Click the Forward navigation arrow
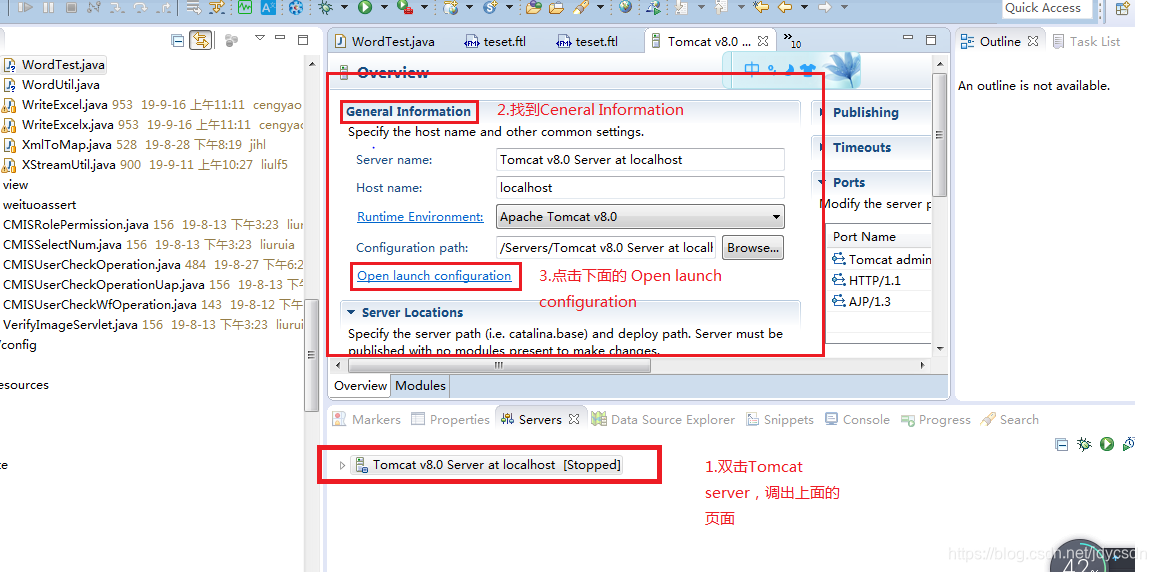 [x=825, y=7]
